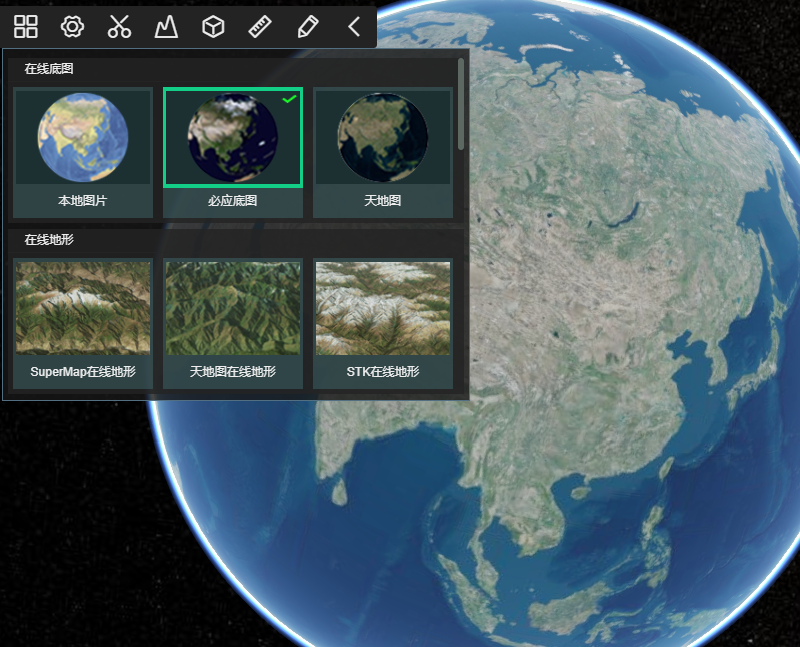Click the green checkmark on 必应底图
Viewport: 800px width, 647px height.
[x=289, y=98]
